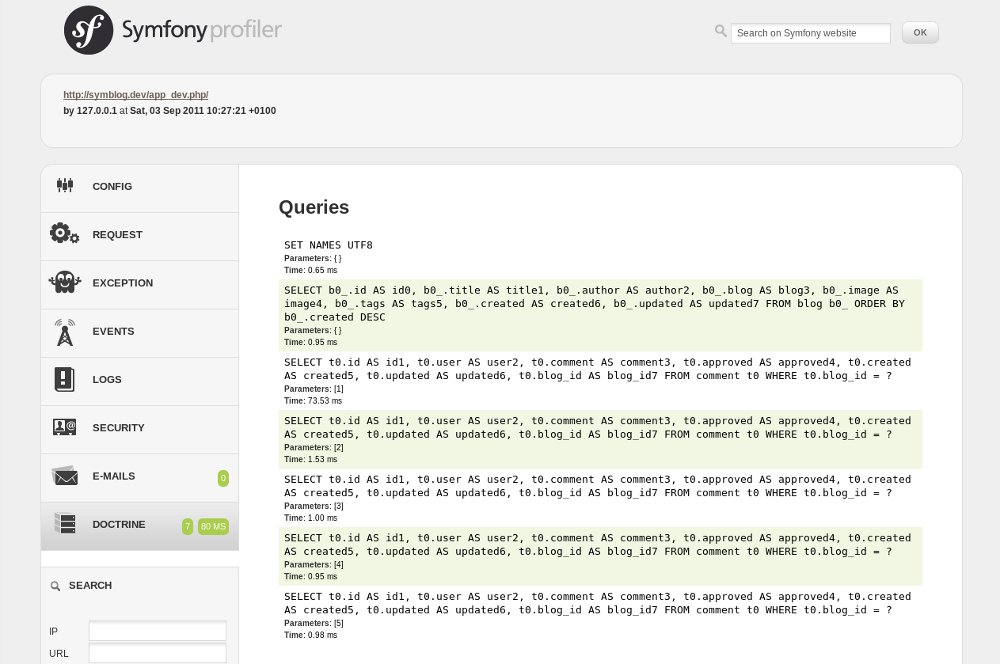The width and height of the screenshot is (1000, 664).
Task: Open the REQUEST panel
Action: [x=140, y=237]
